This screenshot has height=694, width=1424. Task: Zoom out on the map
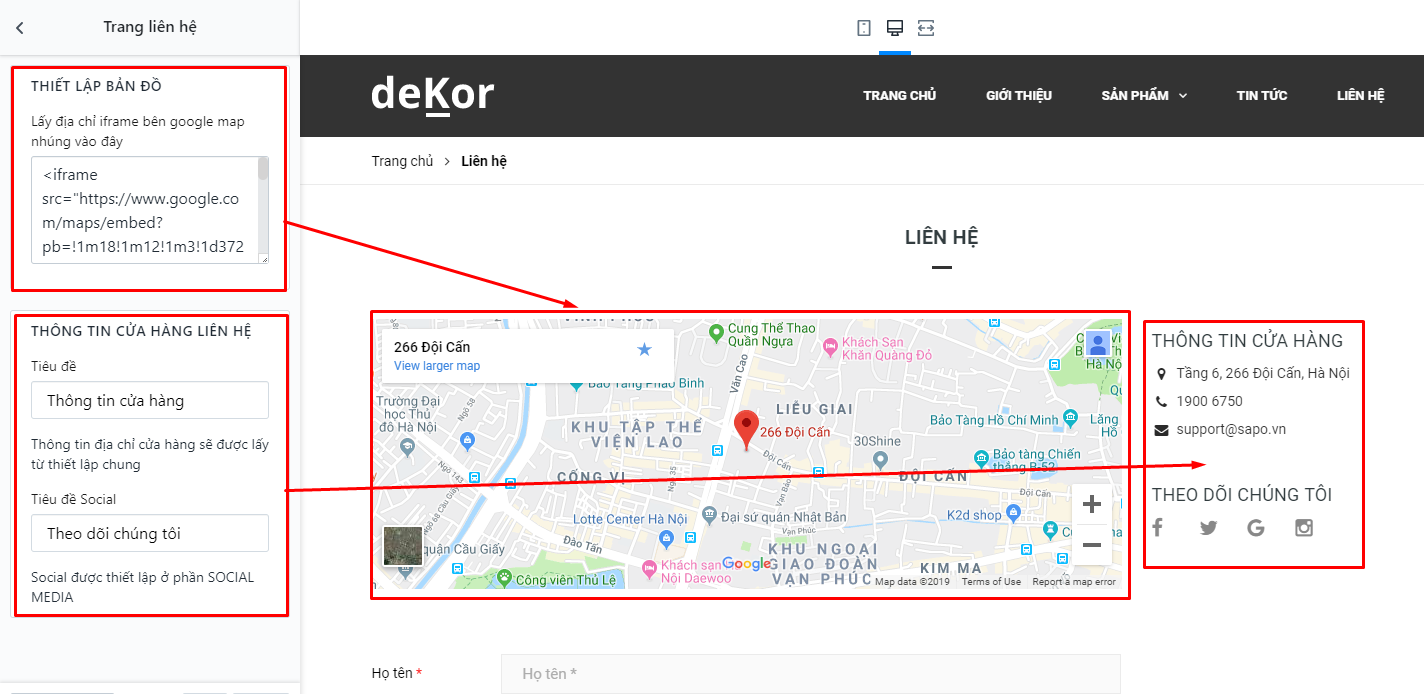[1092, 545]
